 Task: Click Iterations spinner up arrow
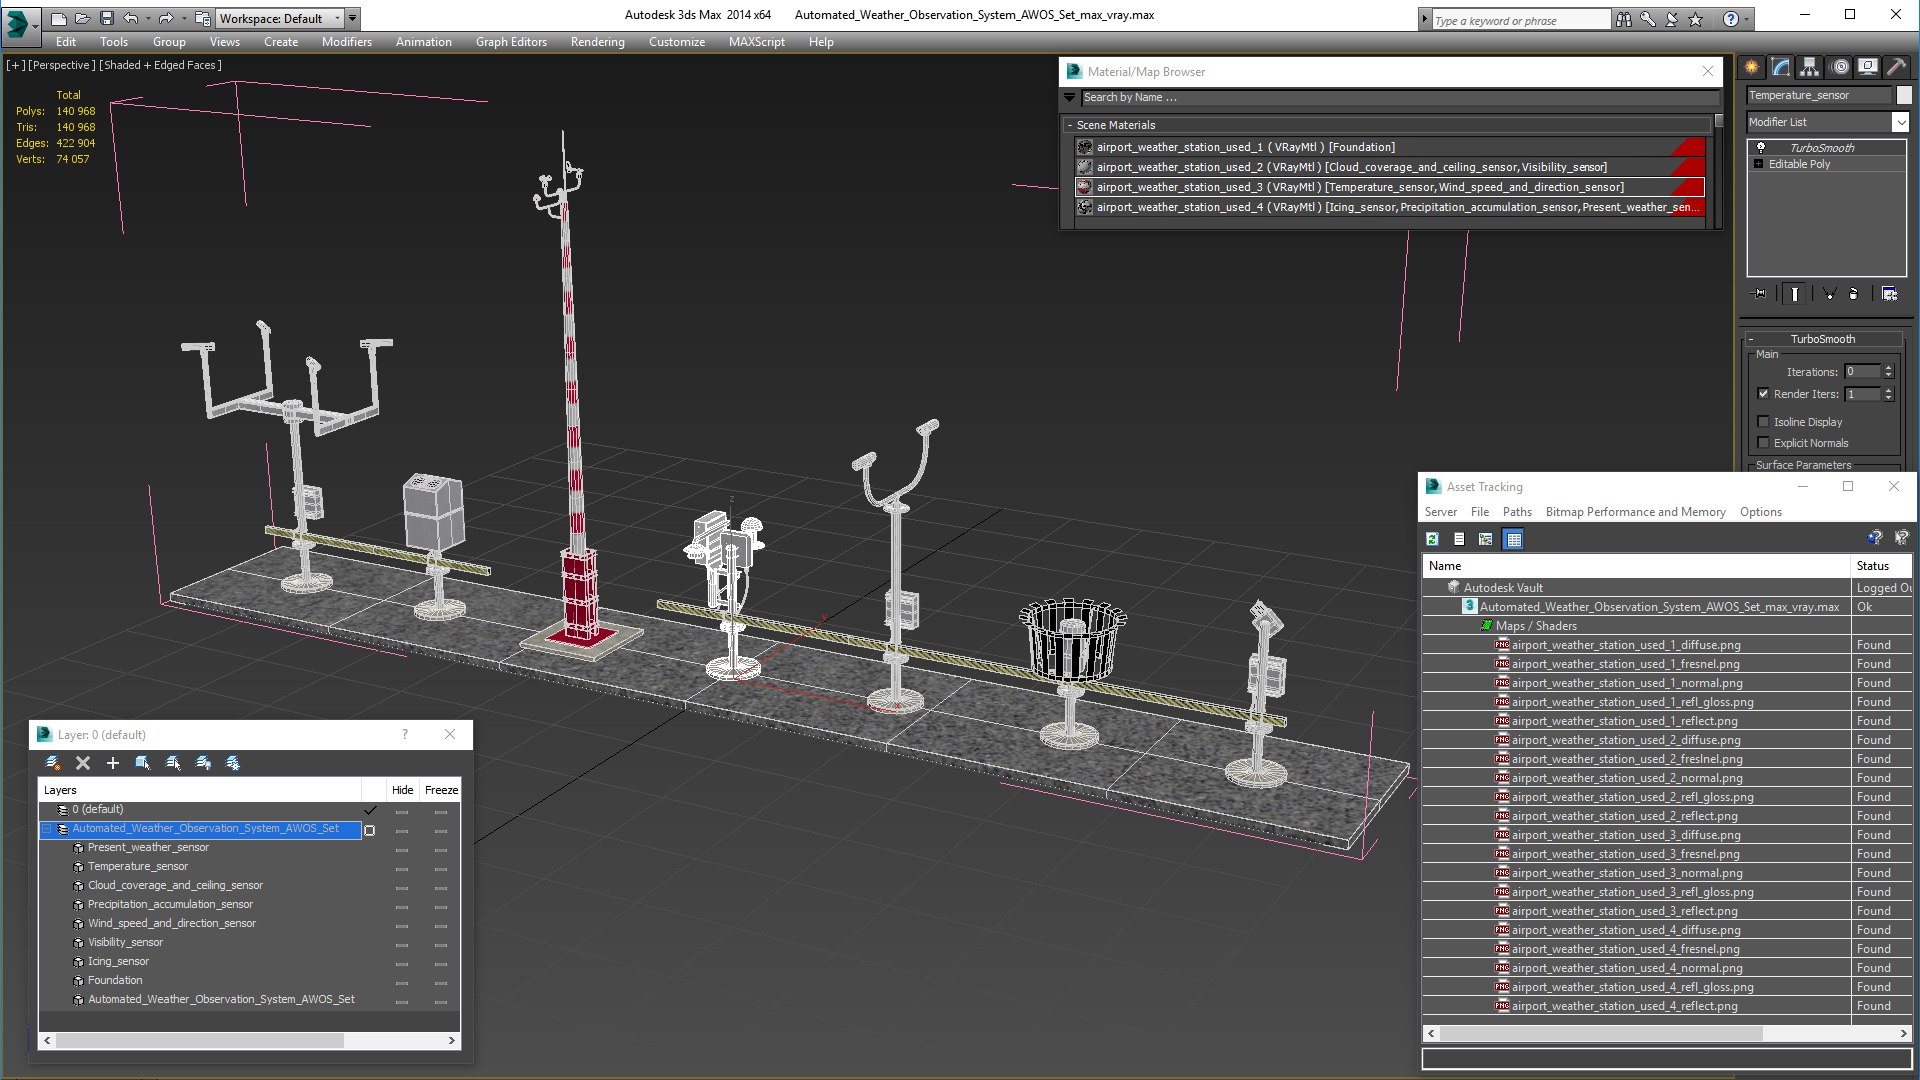point(1888,368)
